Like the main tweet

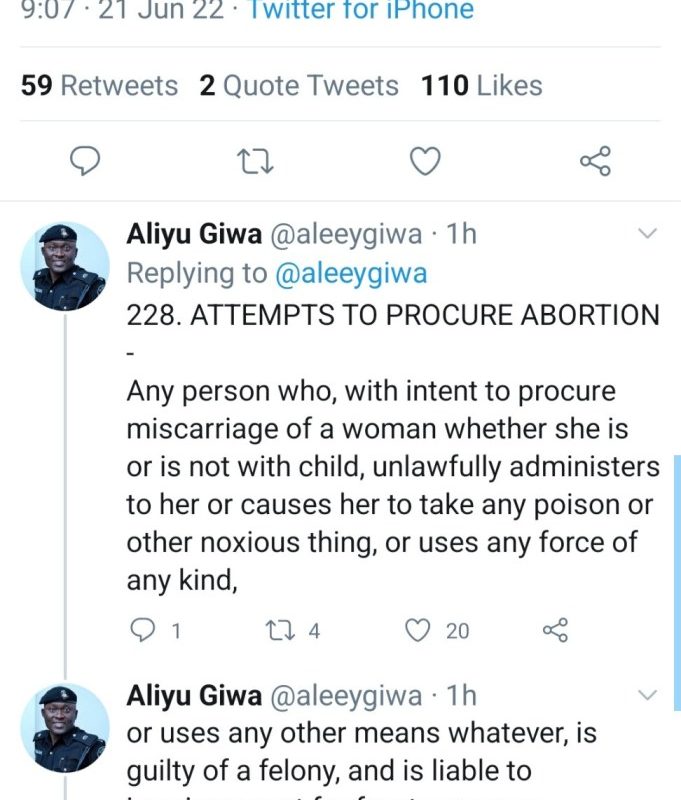tap(427, 160)
